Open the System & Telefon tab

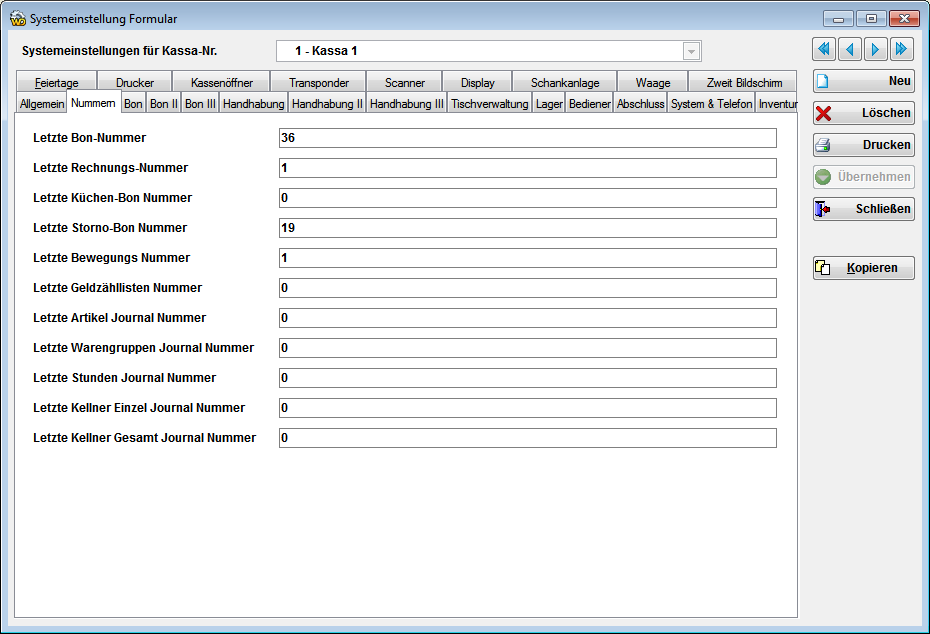(711, 104)
